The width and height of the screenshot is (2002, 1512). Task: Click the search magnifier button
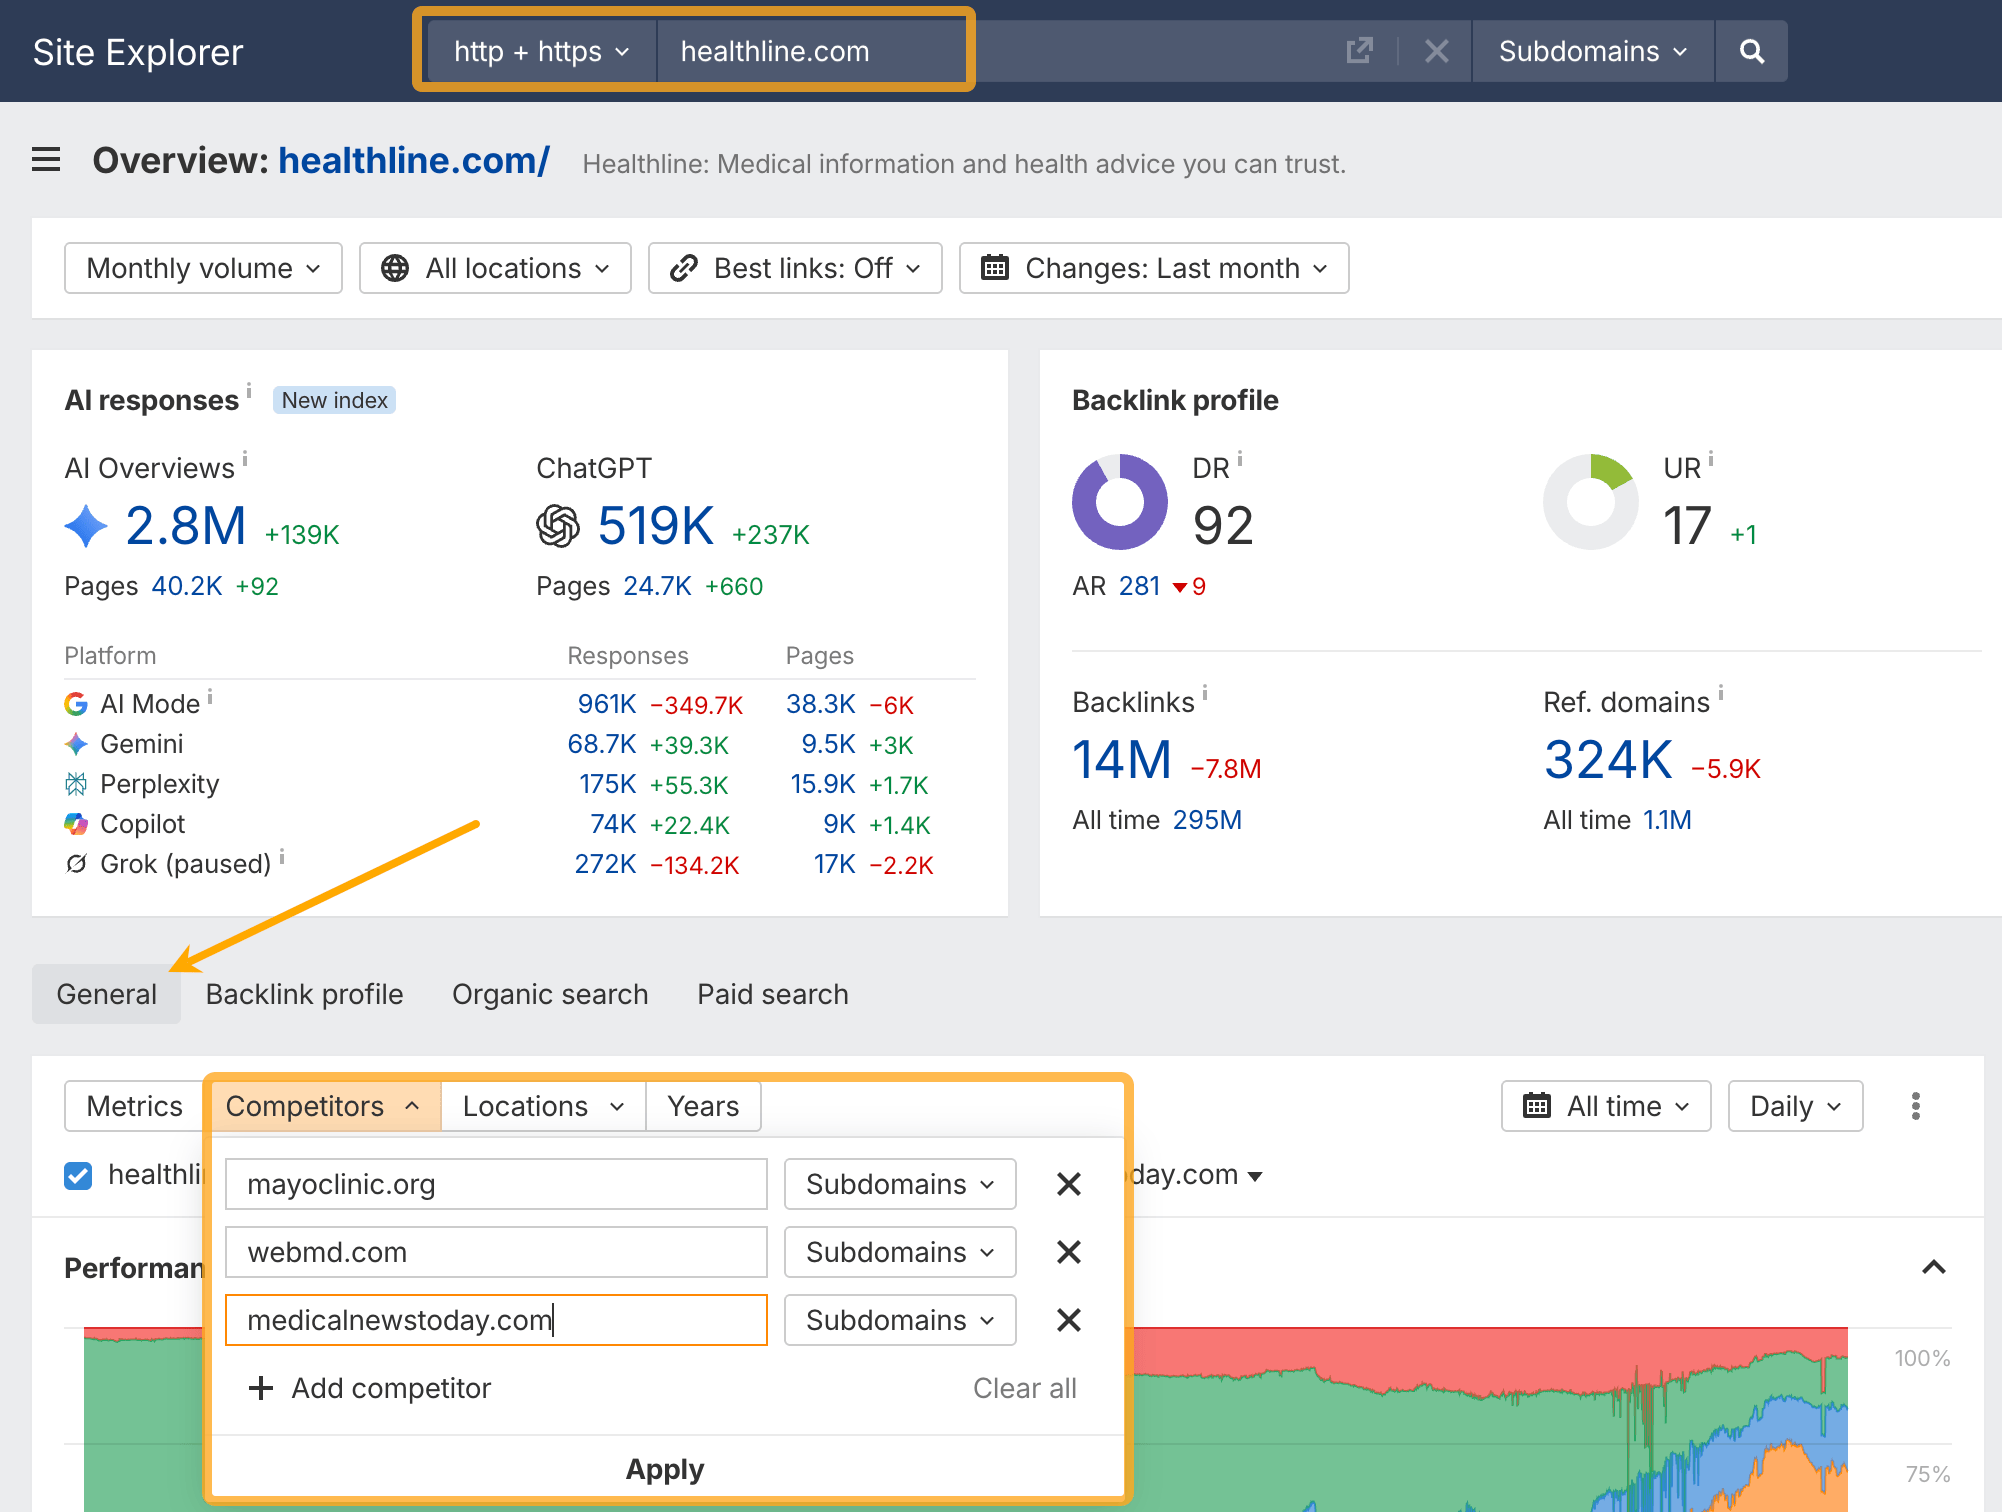click(x=1751, y=51)
